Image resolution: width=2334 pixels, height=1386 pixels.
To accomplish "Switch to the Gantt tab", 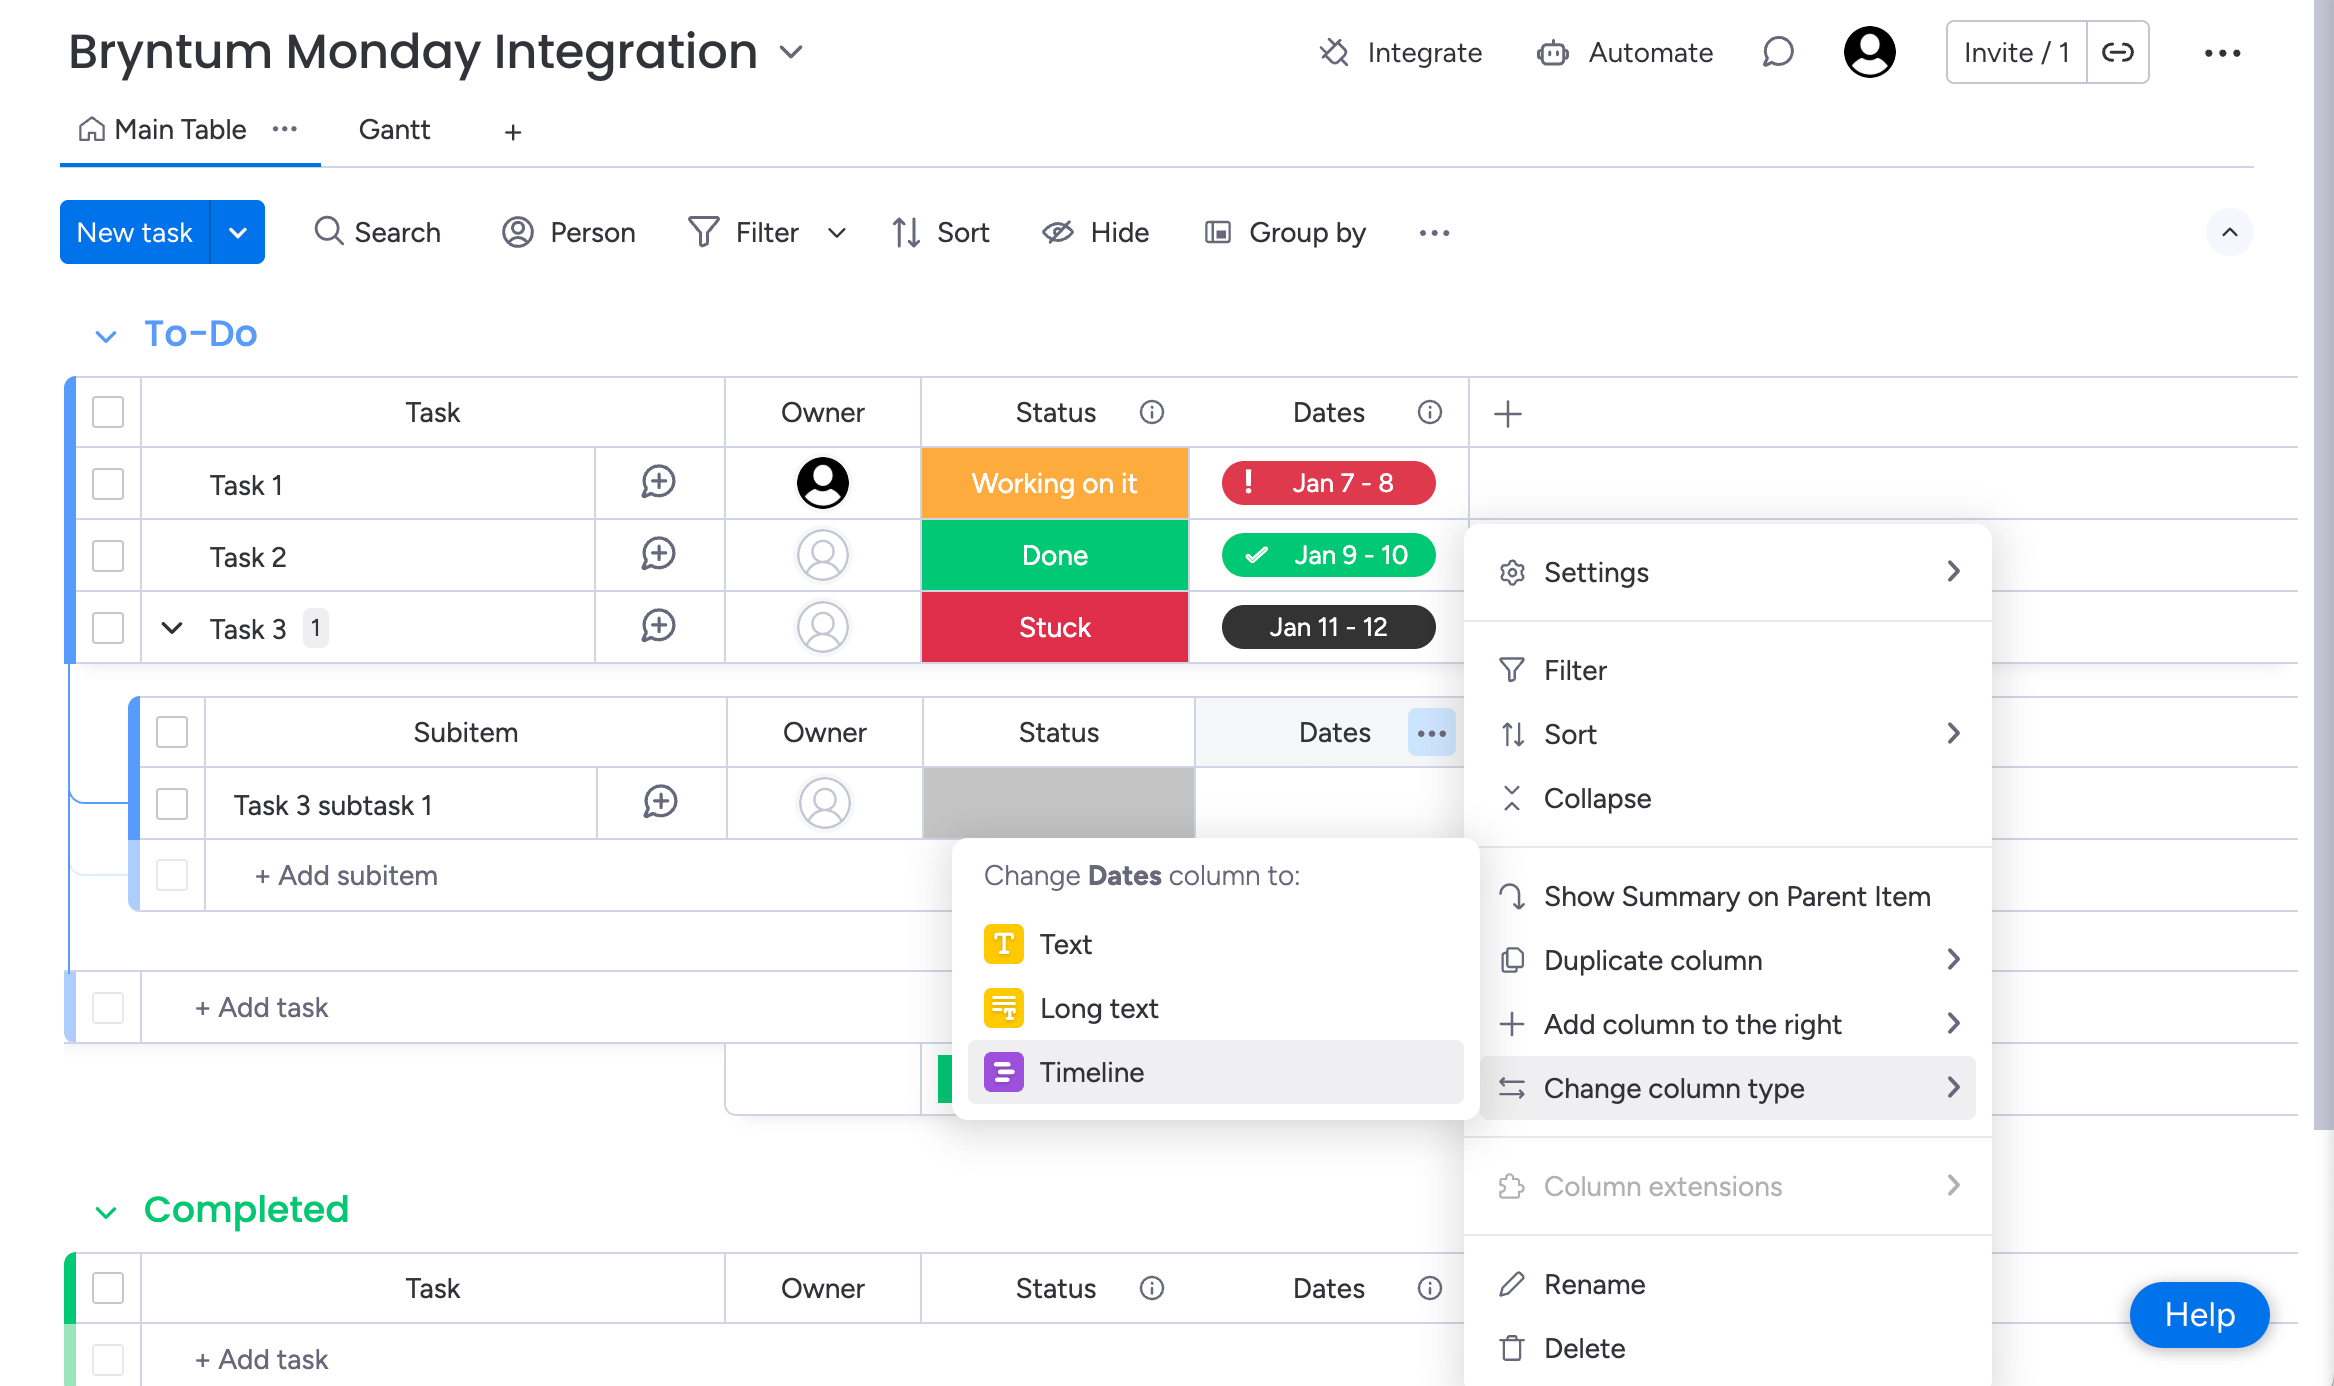I will (394, 130).
